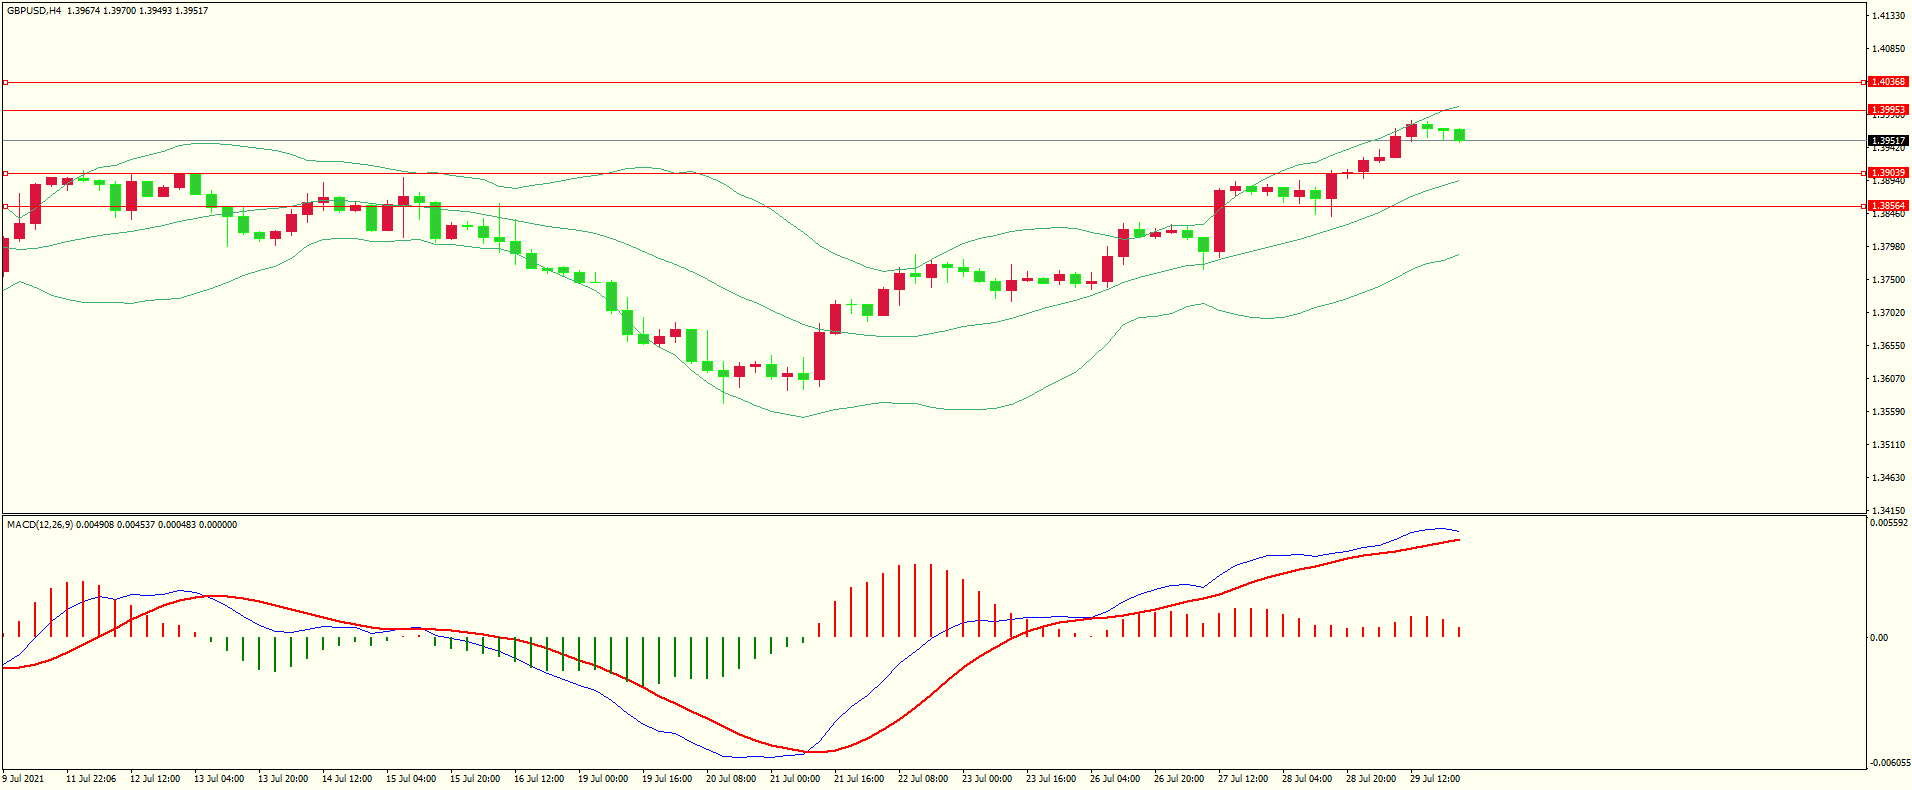Click the 1.39953 red price tag
Screen dimensions: 1912x790
tap(1888, 110)
